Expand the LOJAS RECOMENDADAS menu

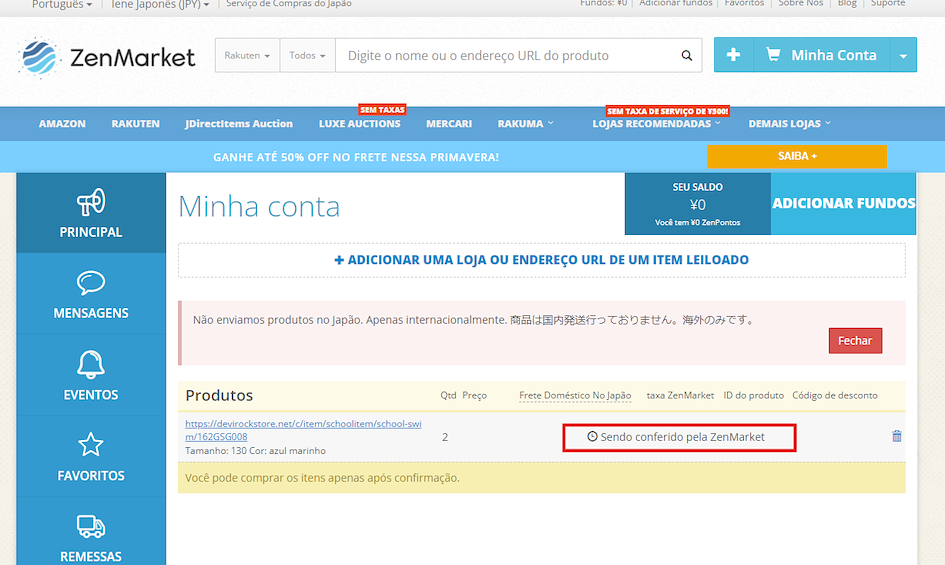[656, 124]
